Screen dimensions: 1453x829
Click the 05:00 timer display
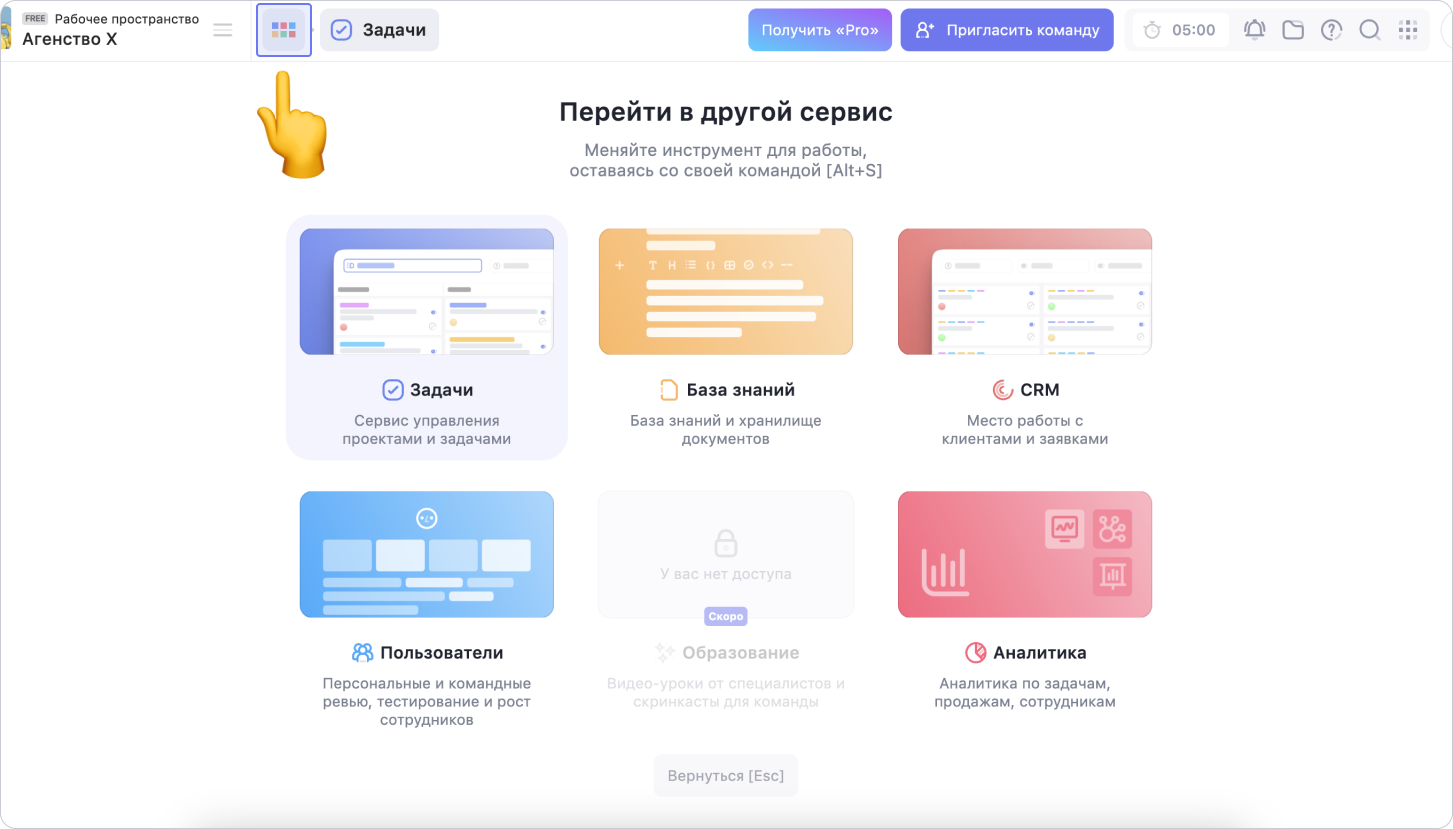[1193, 30]
